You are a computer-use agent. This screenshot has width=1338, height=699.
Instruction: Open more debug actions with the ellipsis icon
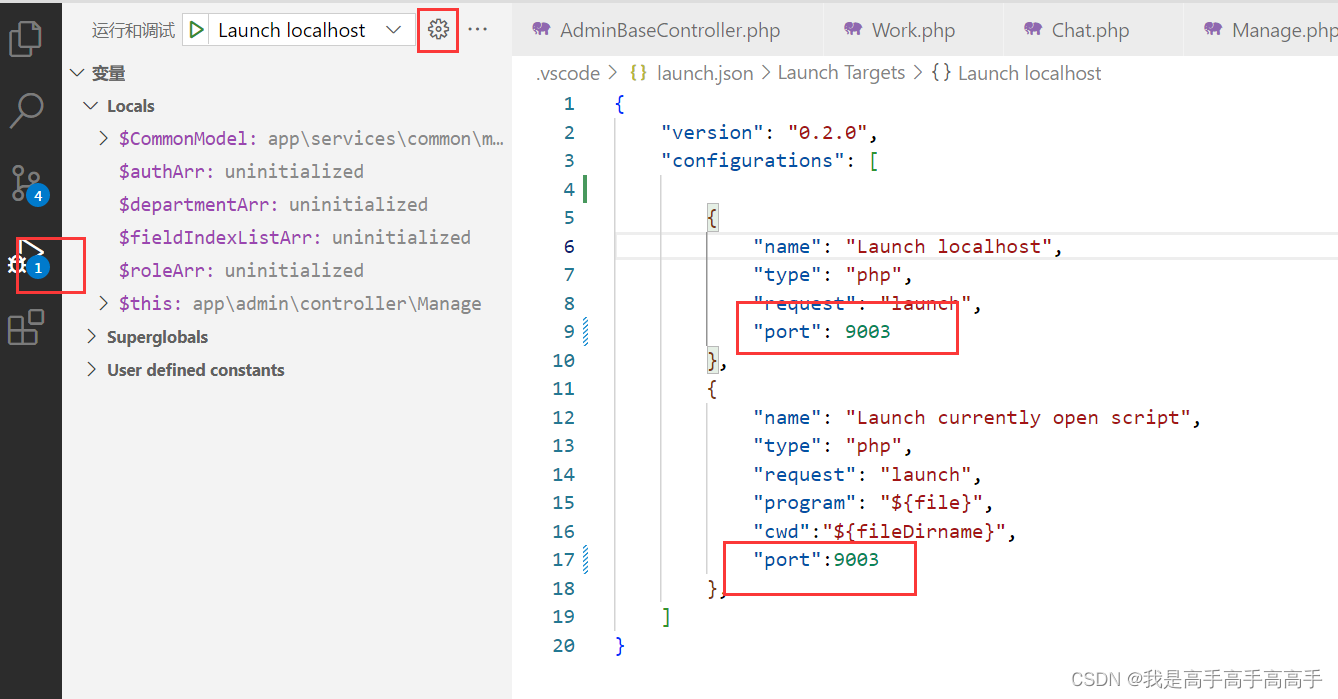click(x=477, y=29)
